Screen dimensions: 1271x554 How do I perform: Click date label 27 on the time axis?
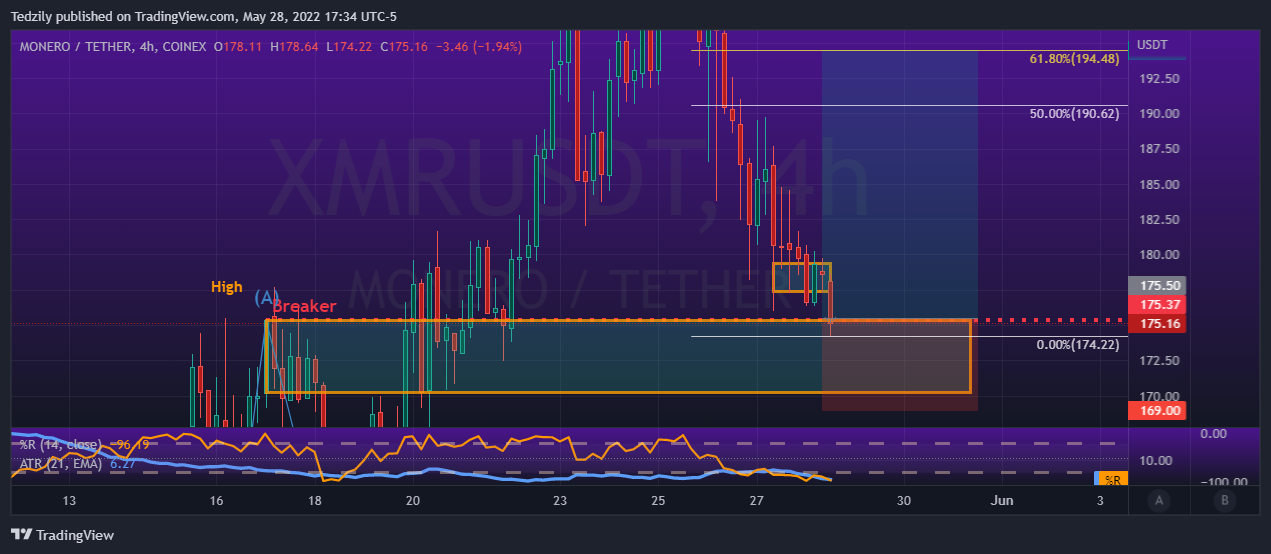click(x=756, y=500)
